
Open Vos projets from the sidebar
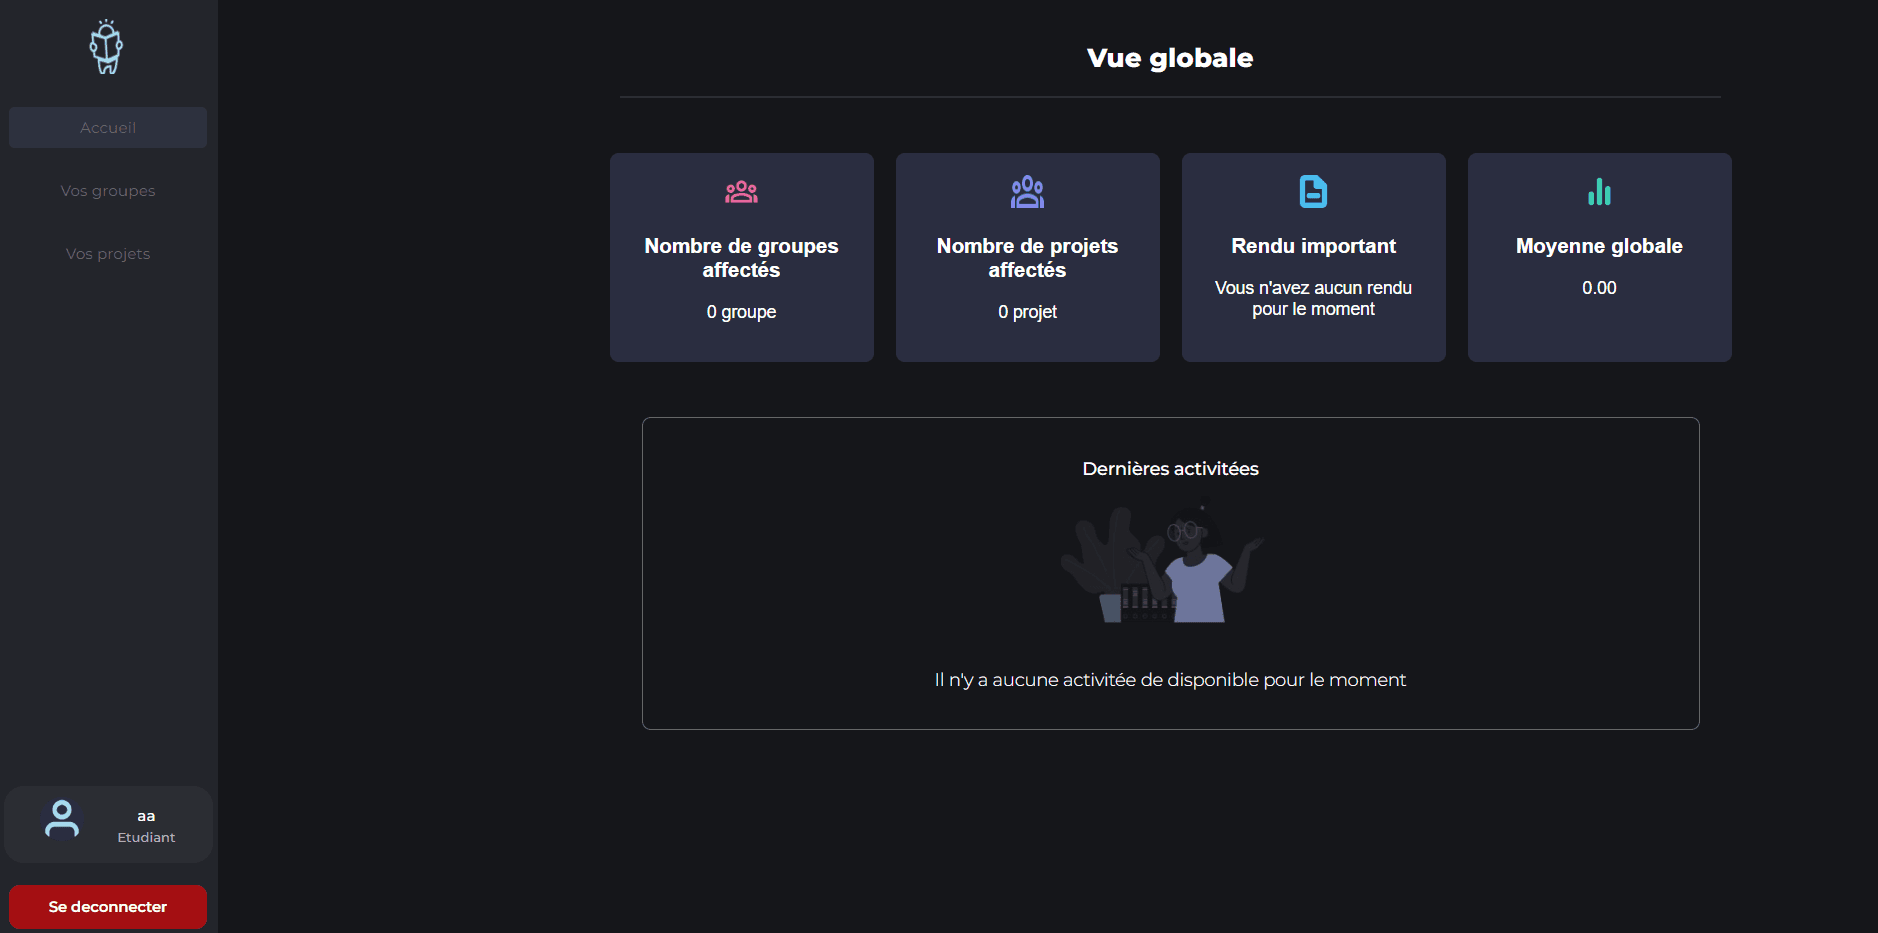107,253
